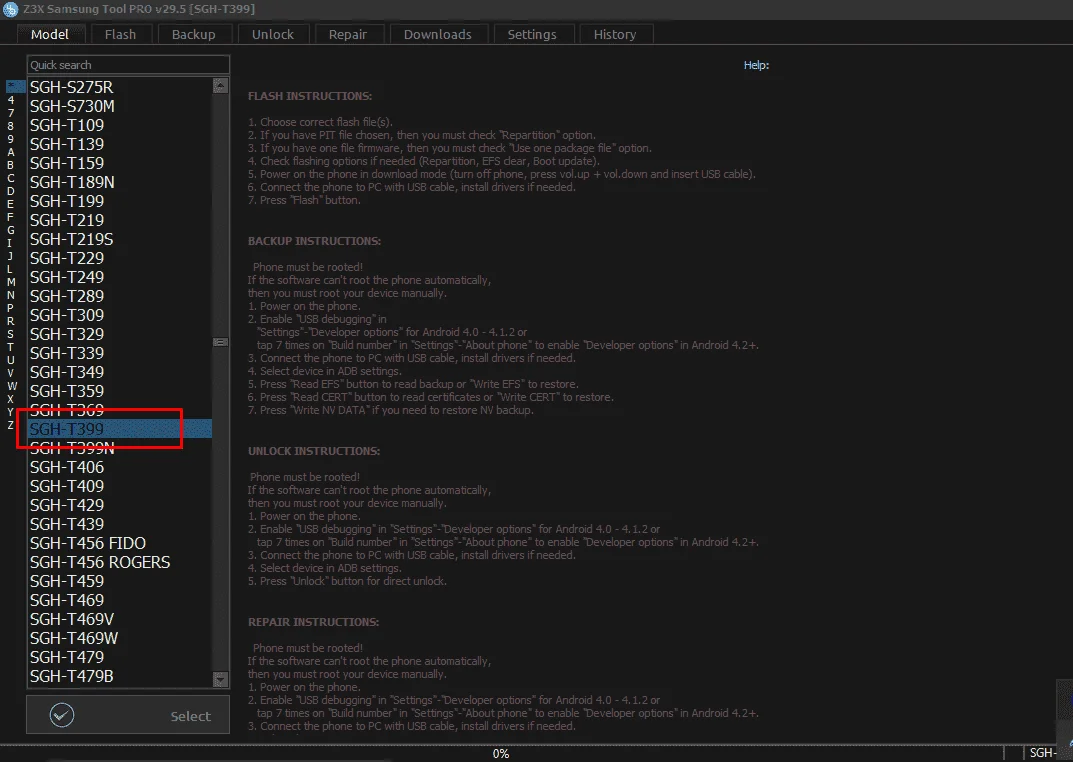Select model SGH-T339
The width and height of the screenshot is (1073, 762).
point(120,353)
